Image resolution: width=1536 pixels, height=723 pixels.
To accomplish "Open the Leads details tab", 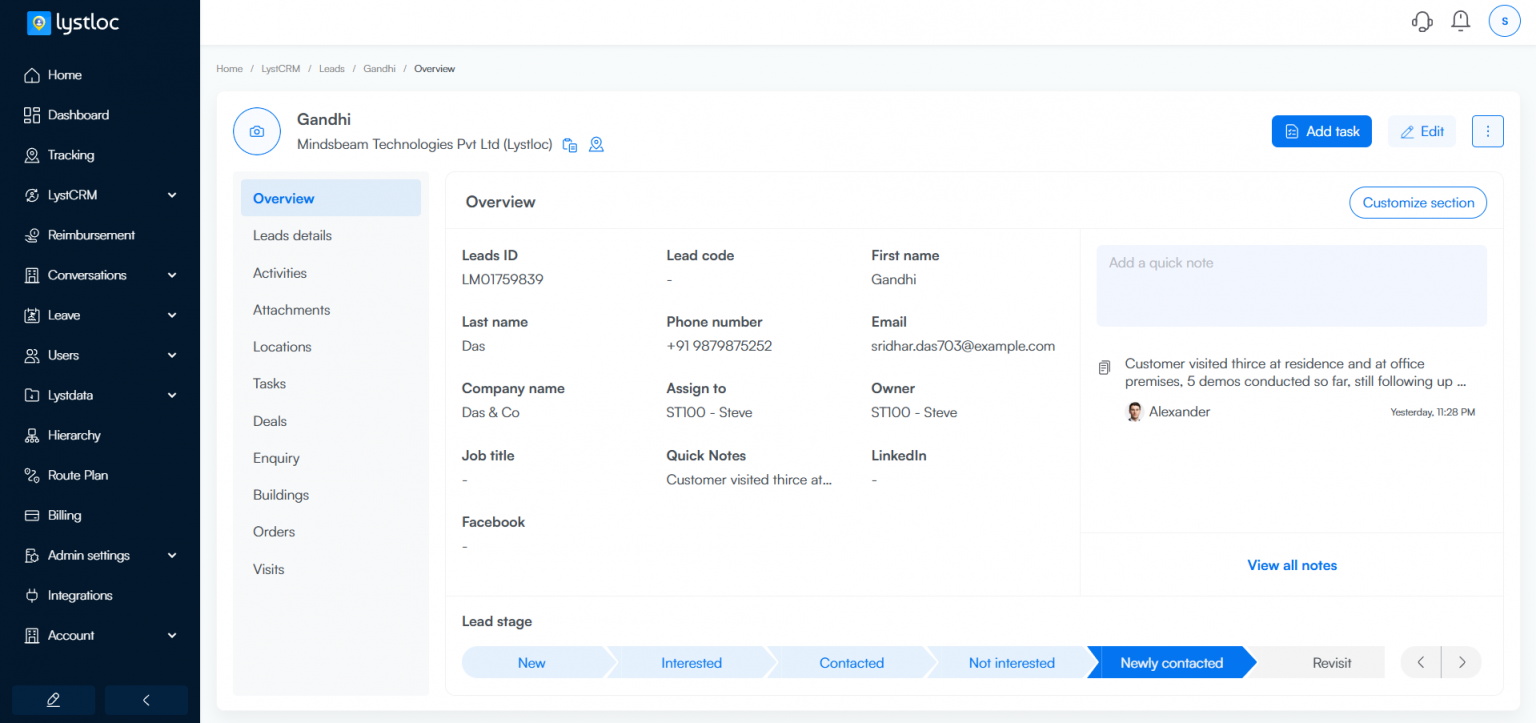I will pyautogui.click(x=292, y=236).
